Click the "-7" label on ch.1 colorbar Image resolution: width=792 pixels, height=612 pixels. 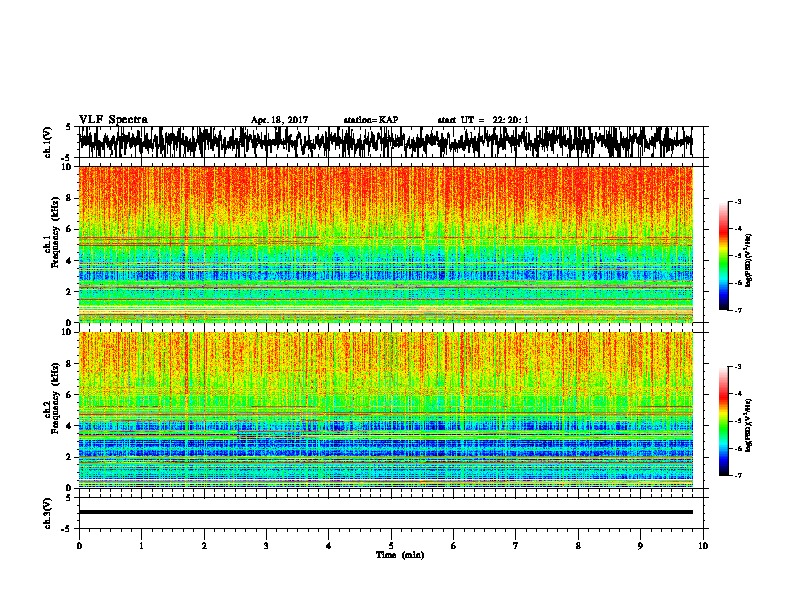pyautogui.click(x=737, y=310)
